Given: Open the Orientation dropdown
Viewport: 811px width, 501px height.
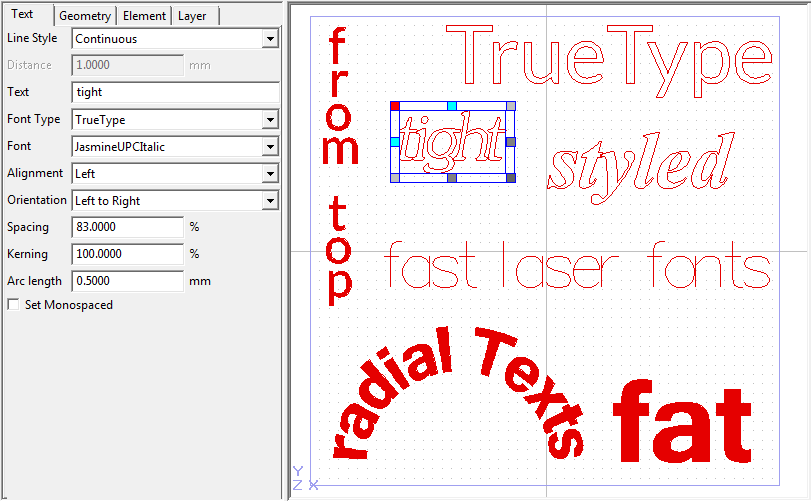Looking at the screenshot, I should coord(269,201).
